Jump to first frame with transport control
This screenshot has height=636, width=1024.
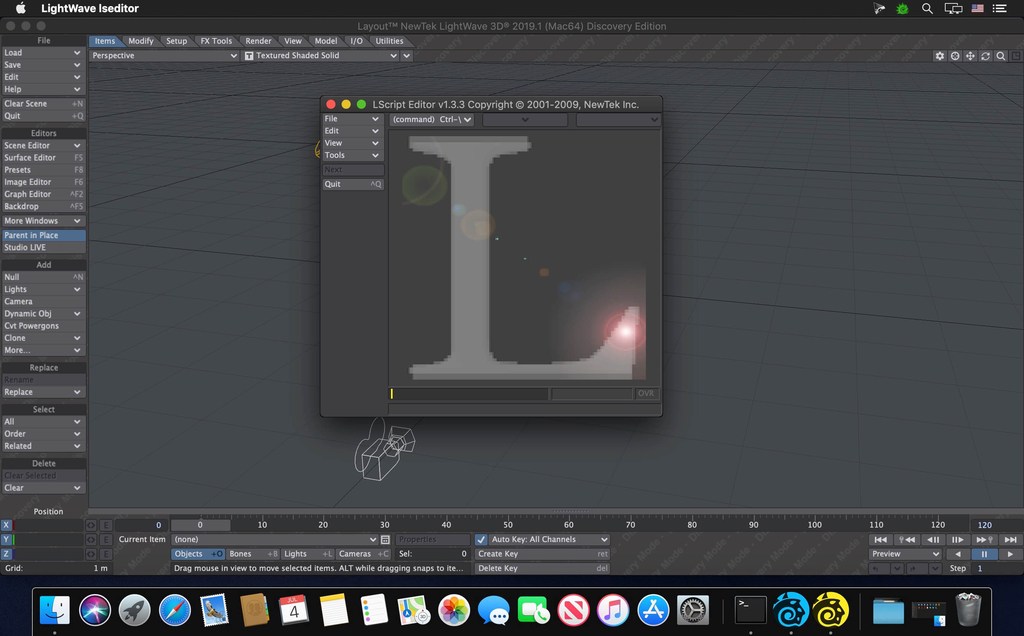pos(880,539)
